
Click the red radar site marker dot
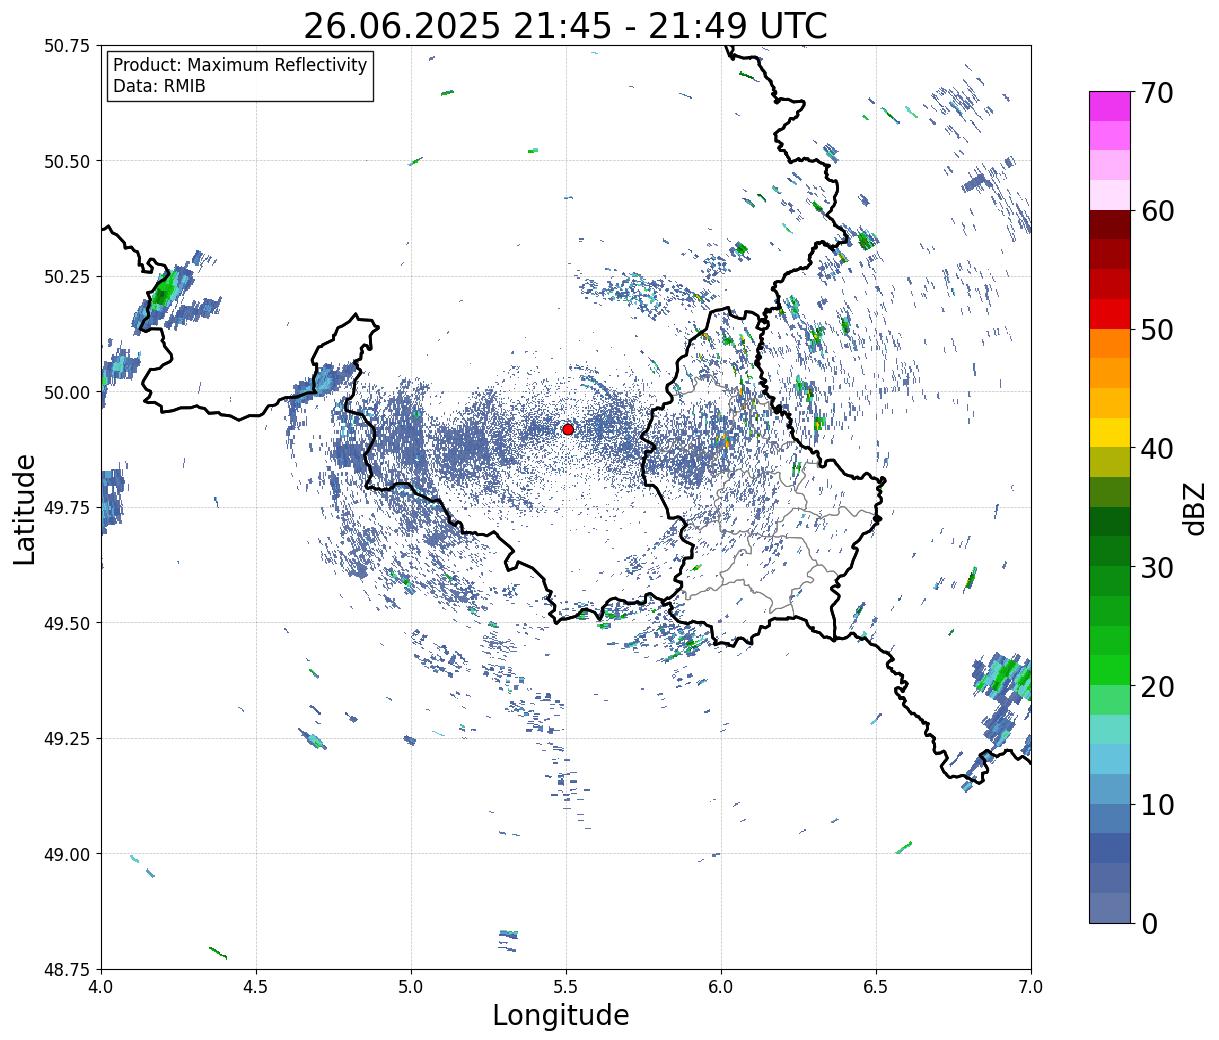click(568, 429)
